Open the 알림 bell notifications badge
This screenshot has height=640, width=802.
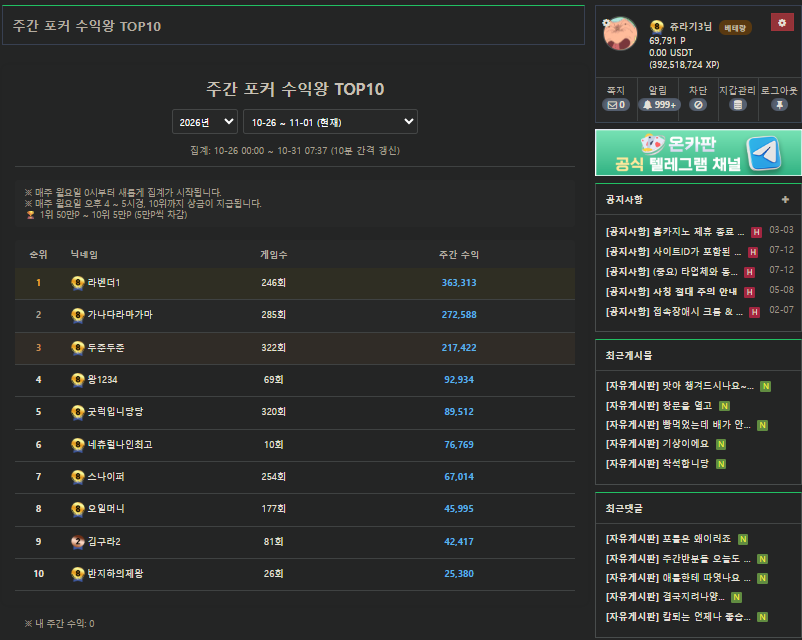659,105
